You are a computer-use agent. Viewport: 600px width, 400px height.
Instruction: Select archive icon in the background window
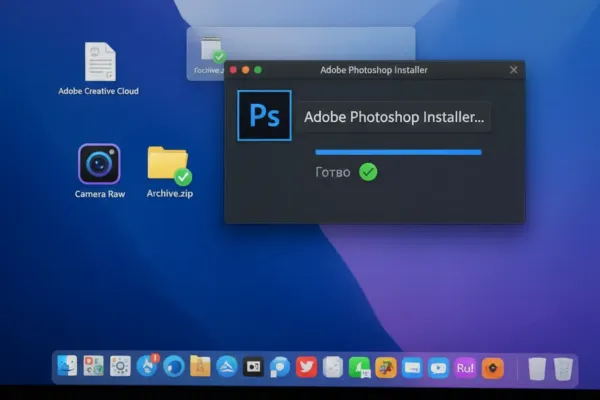pyautogui.click(x=212, y=50)
